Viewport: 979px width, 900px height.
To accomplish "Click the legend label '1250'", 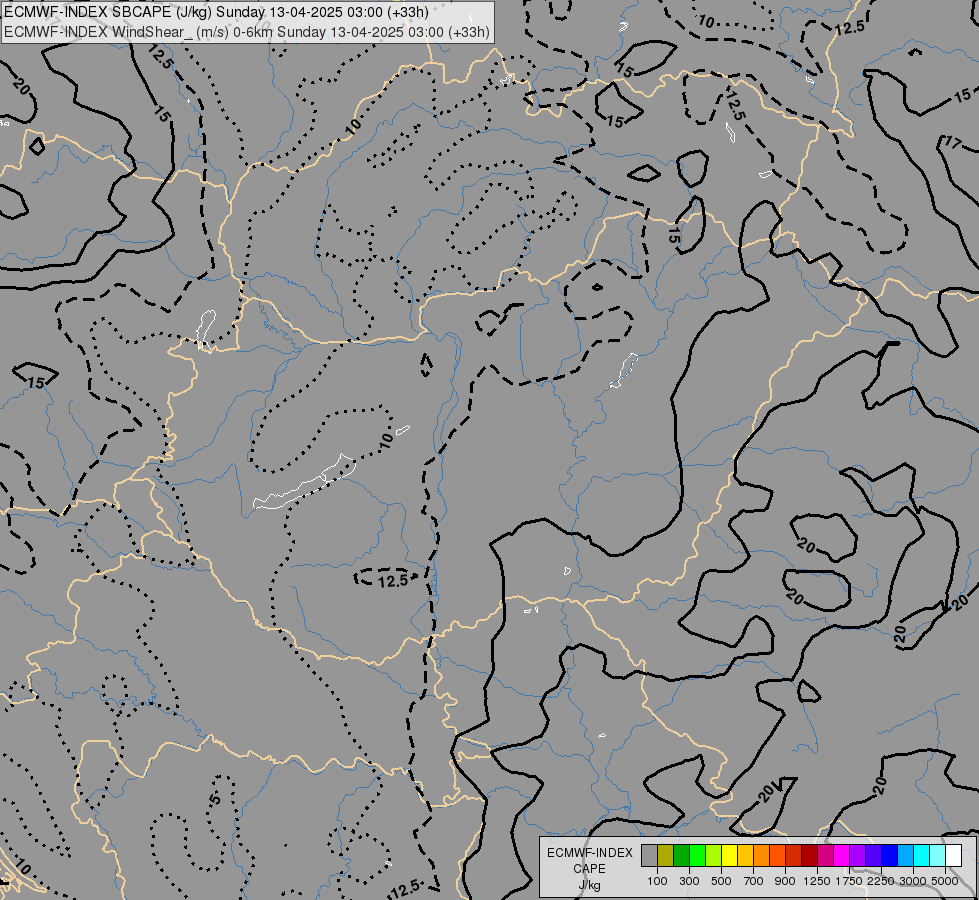I will 817,881.
